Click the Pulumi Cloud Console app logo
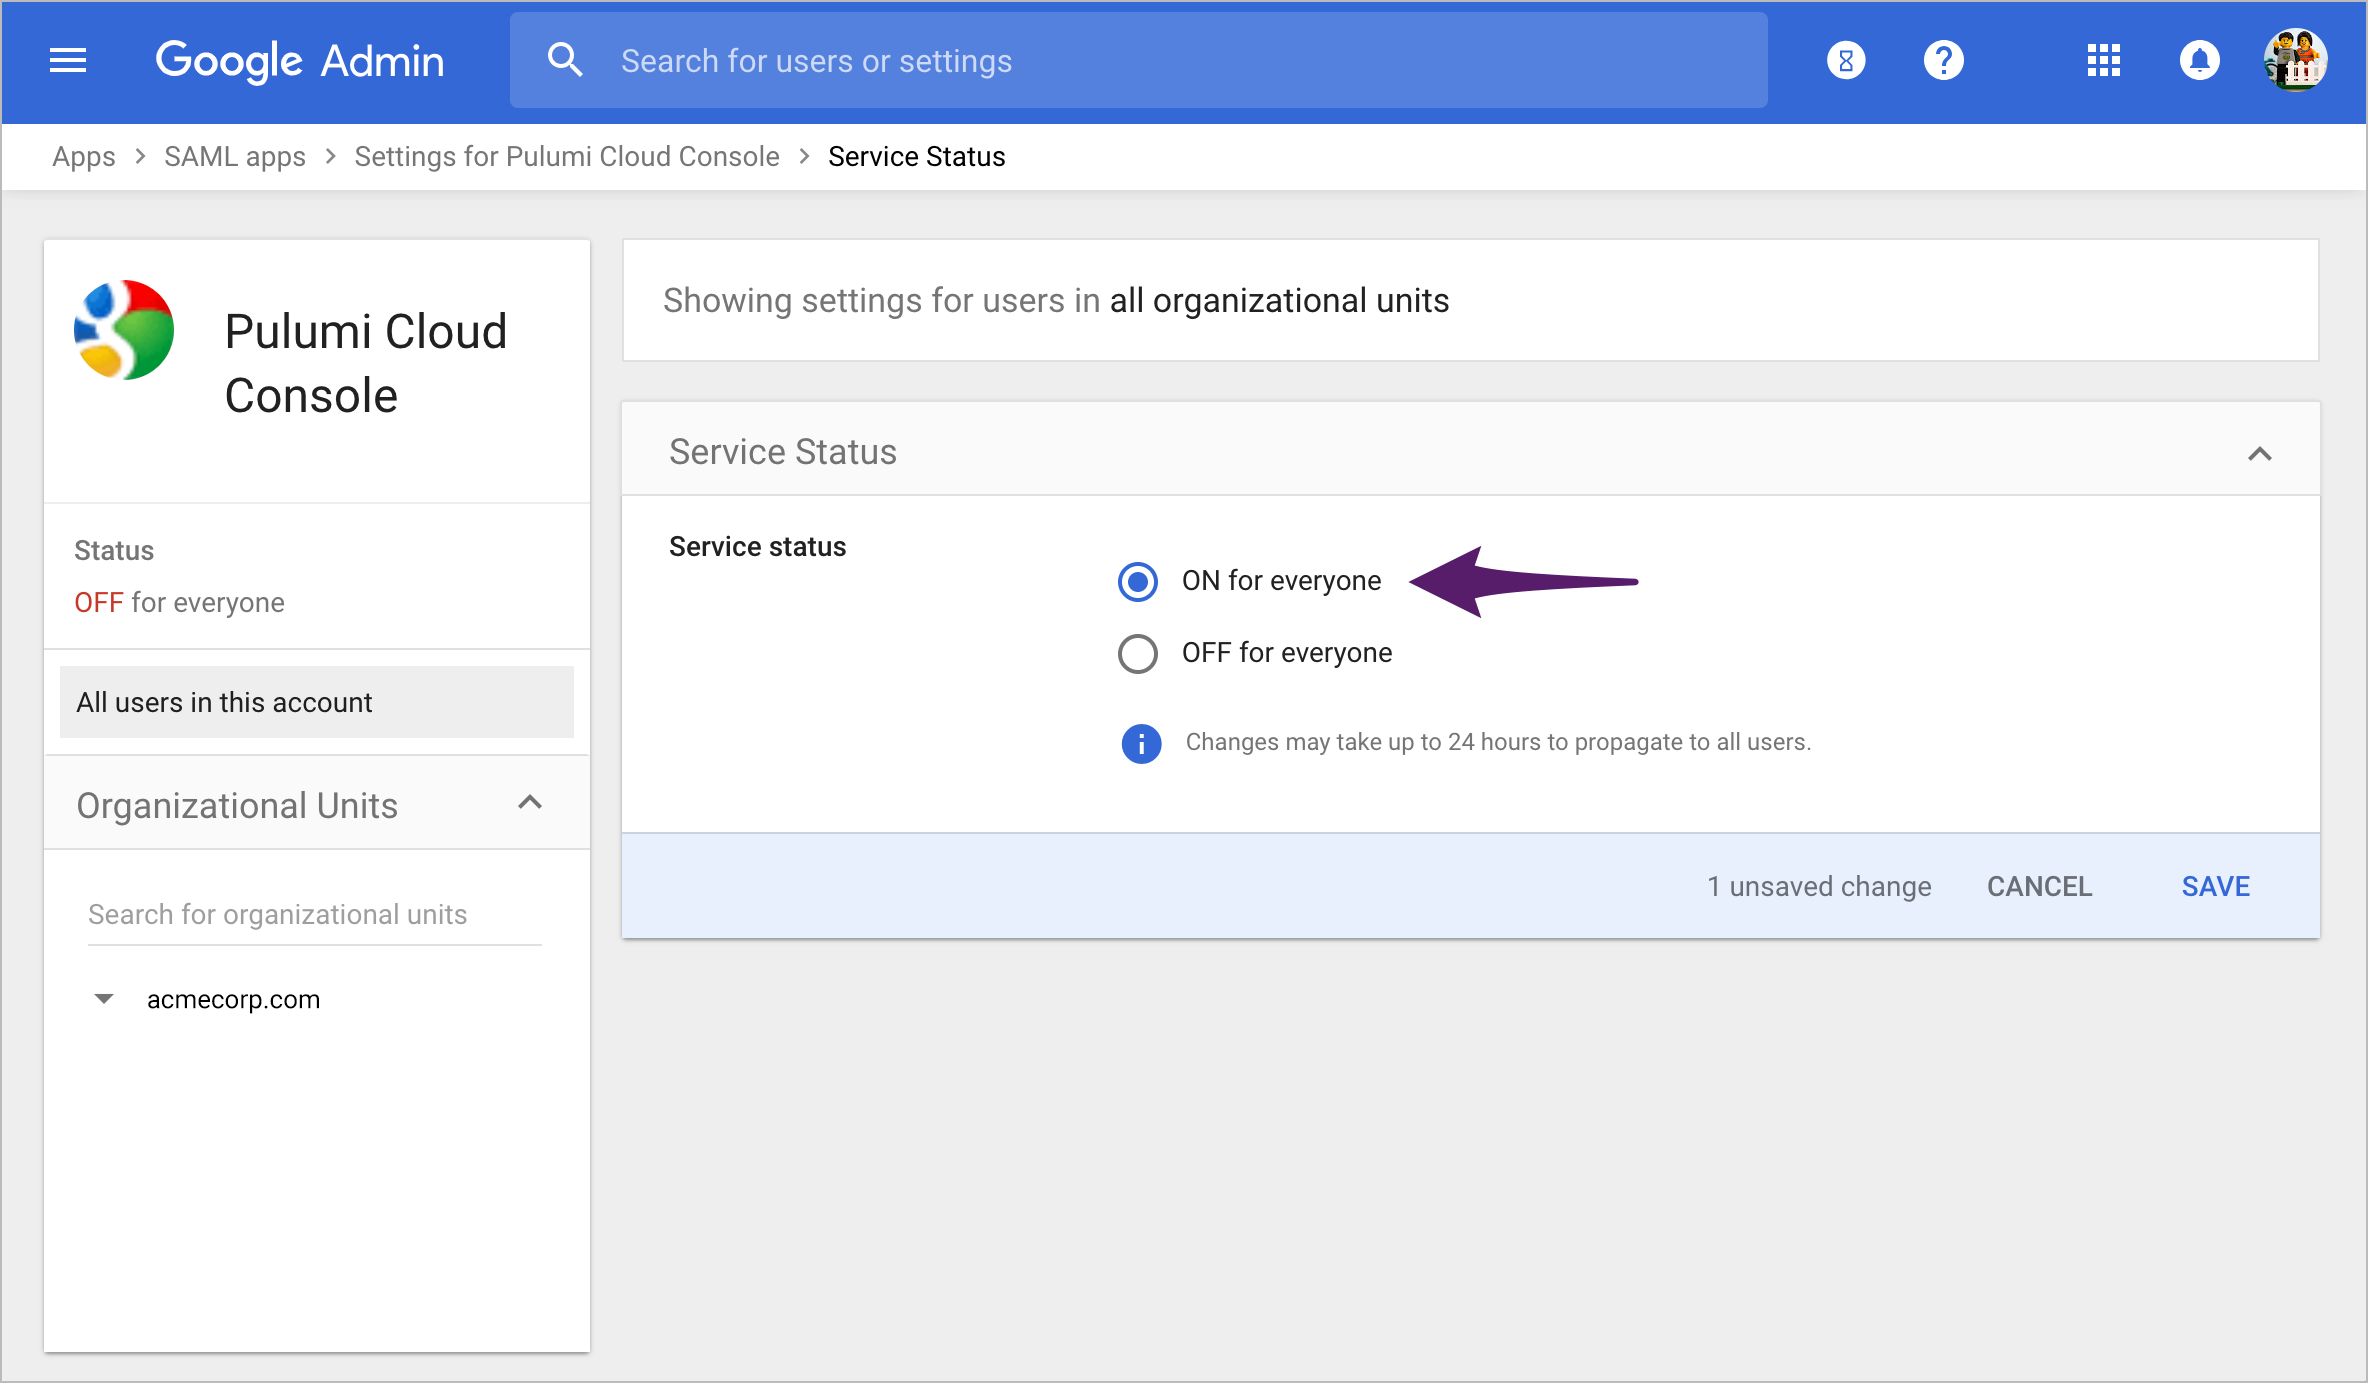The height and width of the screenshot is (1383, 2368). click(123, 330)
